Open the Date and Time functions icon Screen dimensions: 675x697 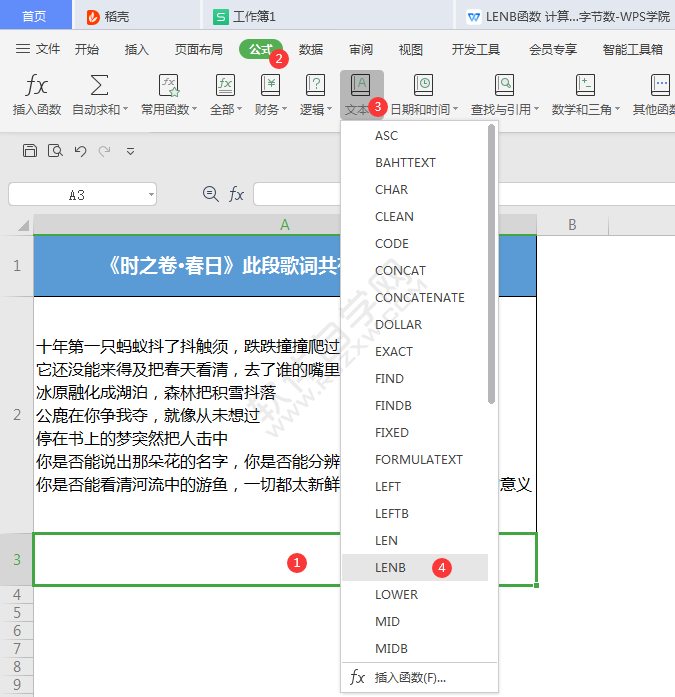point(423,85)
